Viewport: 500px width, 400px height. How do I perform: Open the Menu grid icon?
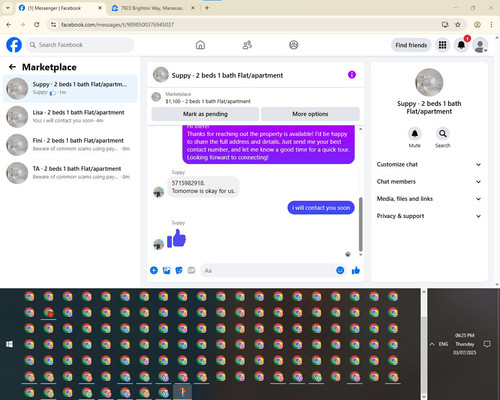(442, 45)
